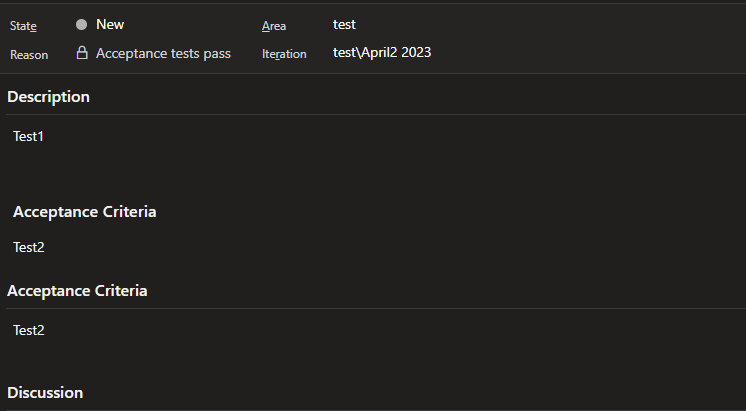
Task: Click the Reason field label
Action: (x=29, y=55)
